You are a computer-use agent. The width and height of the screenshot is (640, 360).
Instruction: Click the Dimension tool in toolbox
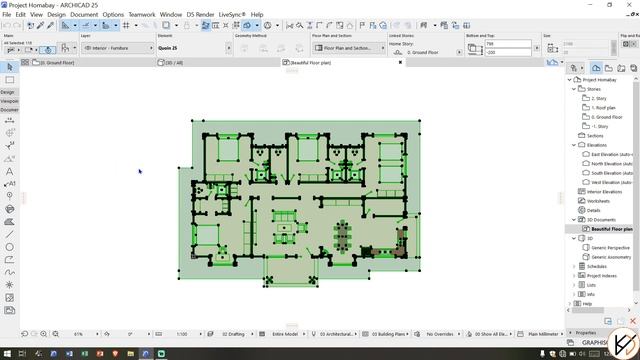[x=9, y=121]
